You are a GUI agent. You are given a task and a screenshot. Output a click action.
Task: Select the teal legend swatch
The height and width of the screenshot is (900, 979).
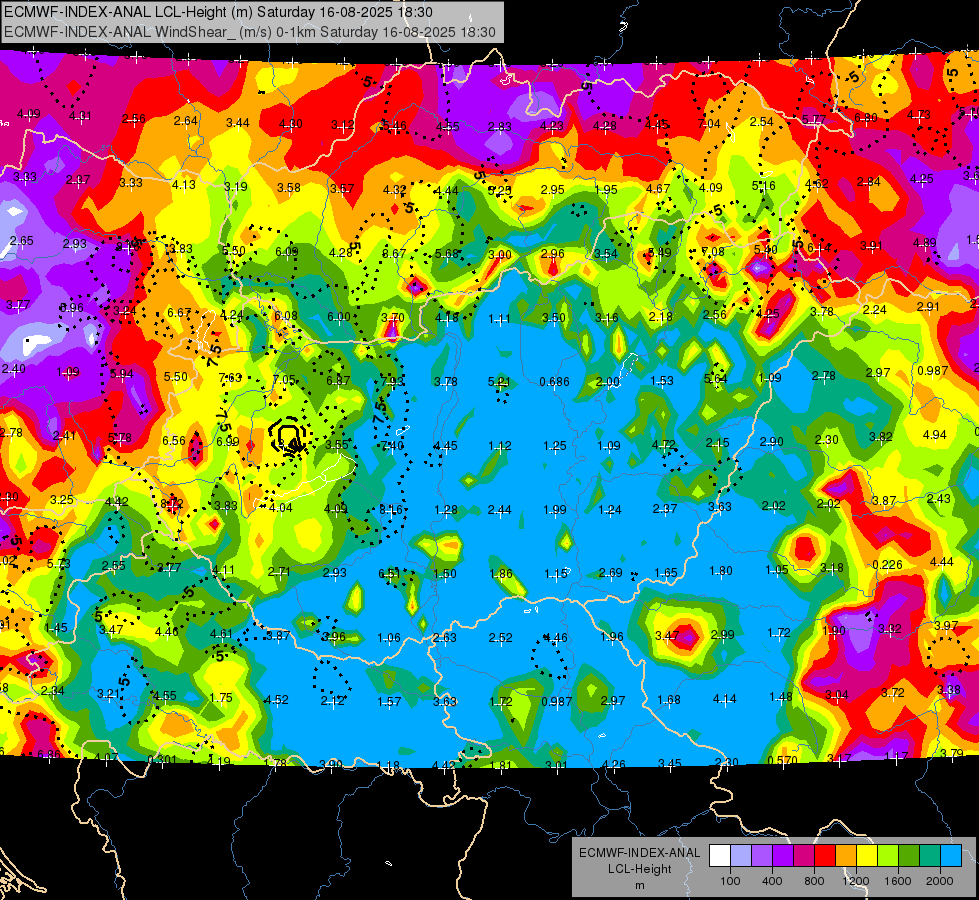pyautogui.click(x=930, y=855)
